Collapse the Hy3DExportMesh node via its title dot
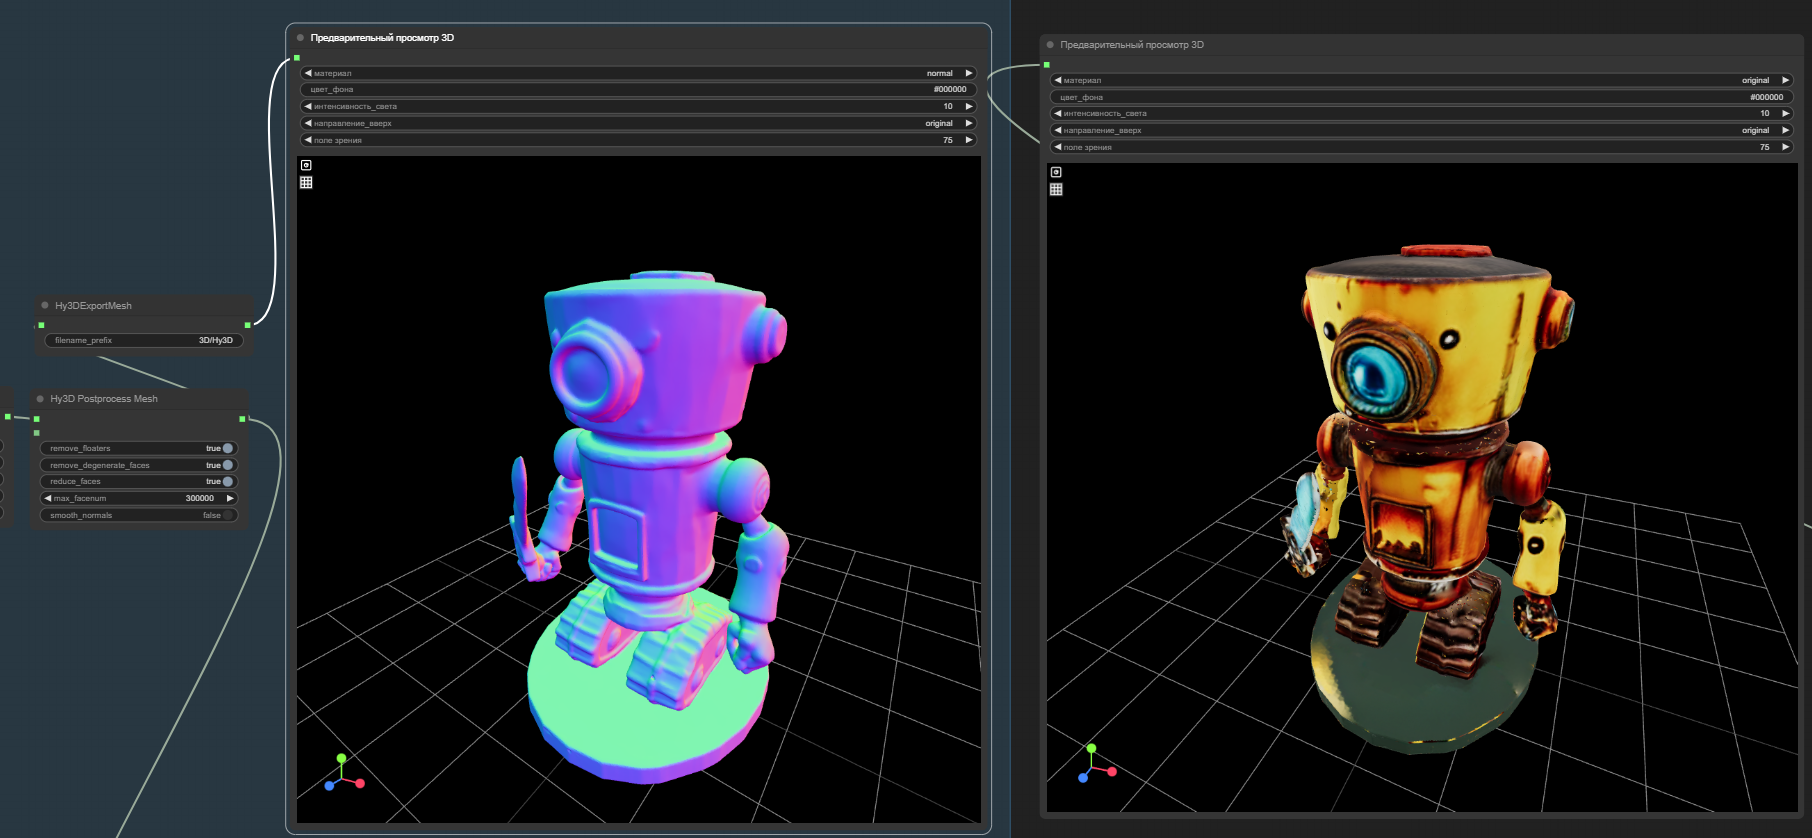The height and width of the screenshot is (838, 1812). 45,305
